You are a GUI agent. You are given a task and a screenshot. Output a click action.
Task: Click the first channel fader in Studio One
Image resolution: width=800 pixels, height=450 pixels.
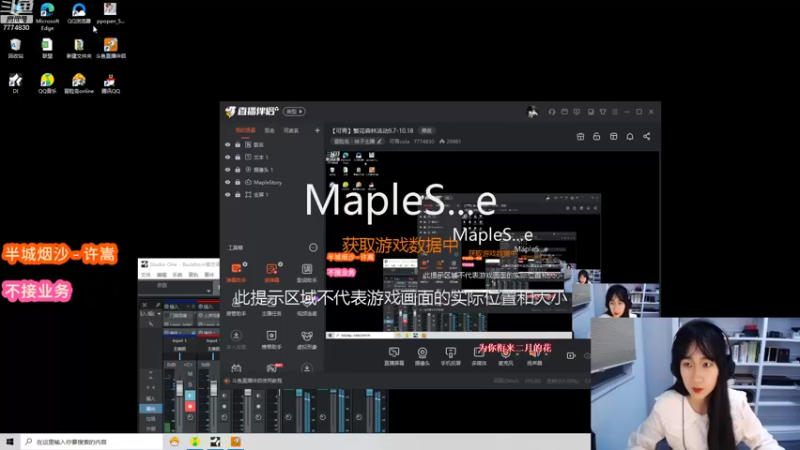click(x=179, y=389)
